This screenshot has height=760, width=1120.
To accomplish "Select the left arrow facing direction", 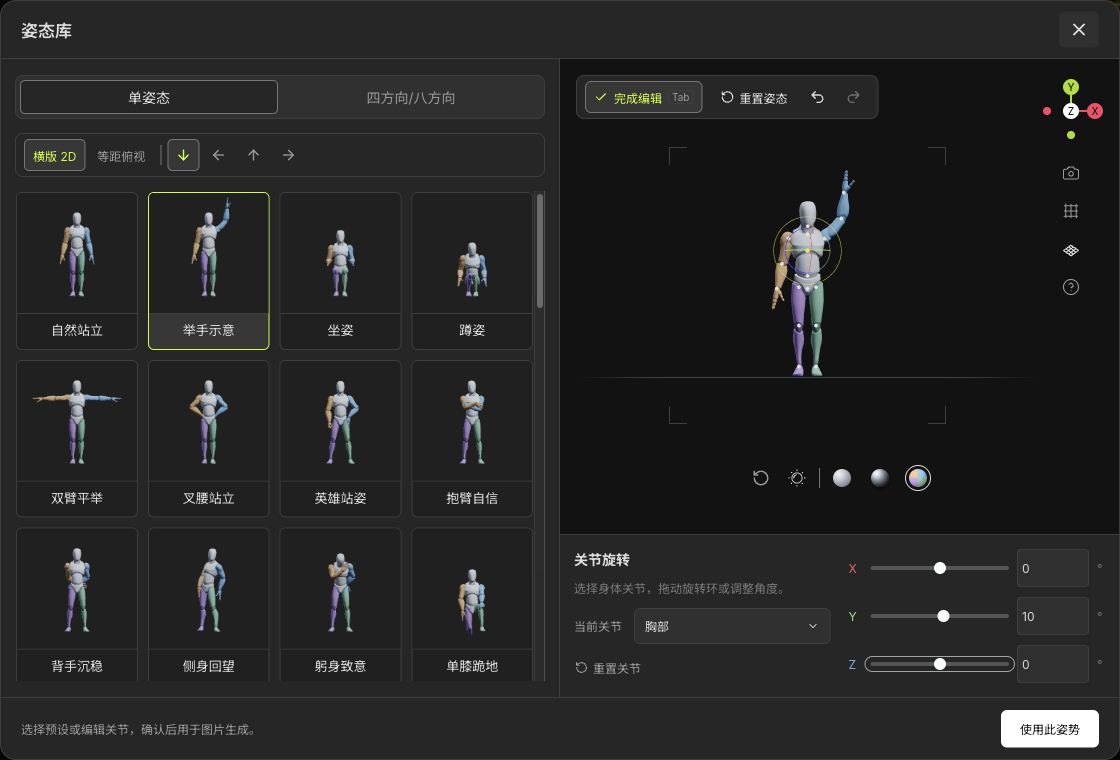I will pos(219,155).
